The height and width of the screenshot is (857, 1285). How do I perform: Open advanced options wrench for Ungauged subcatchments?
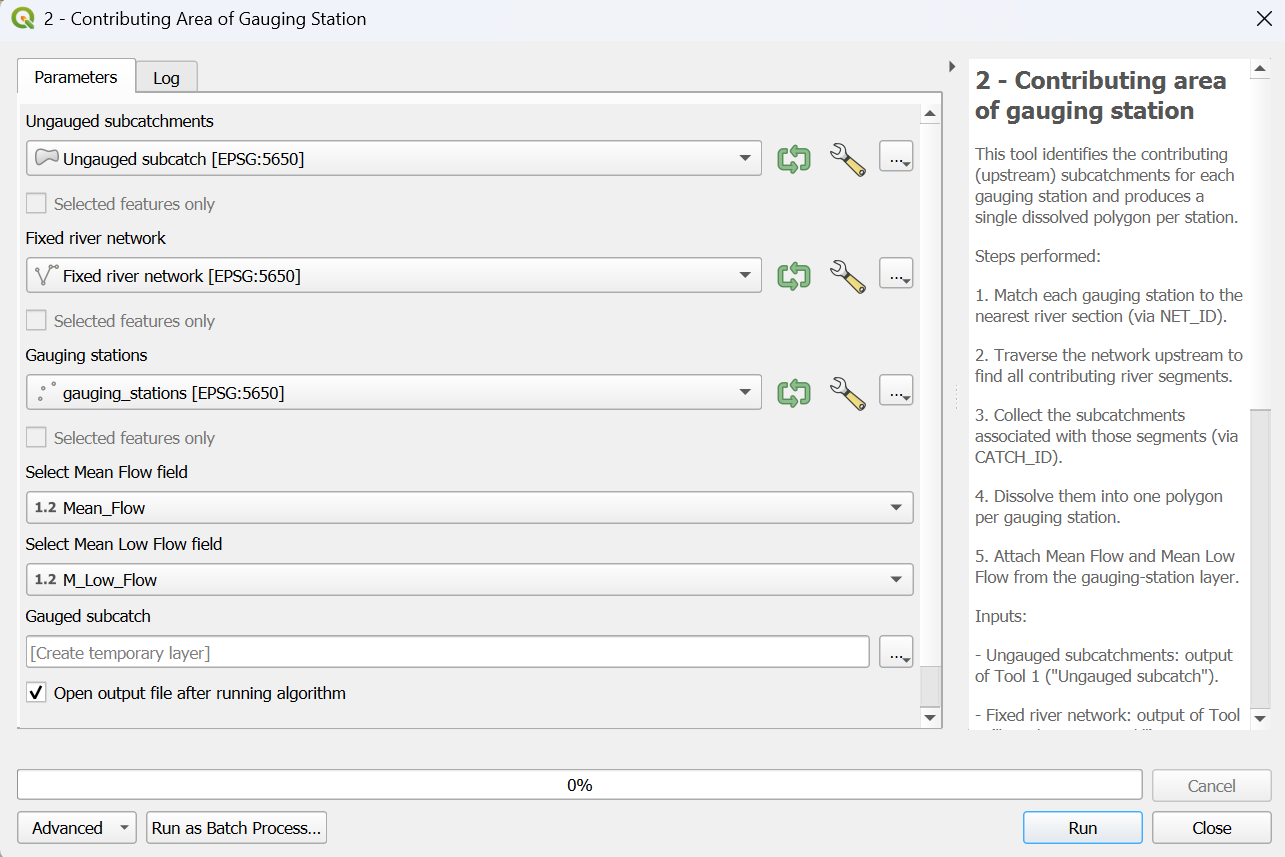tap(847, 159)
